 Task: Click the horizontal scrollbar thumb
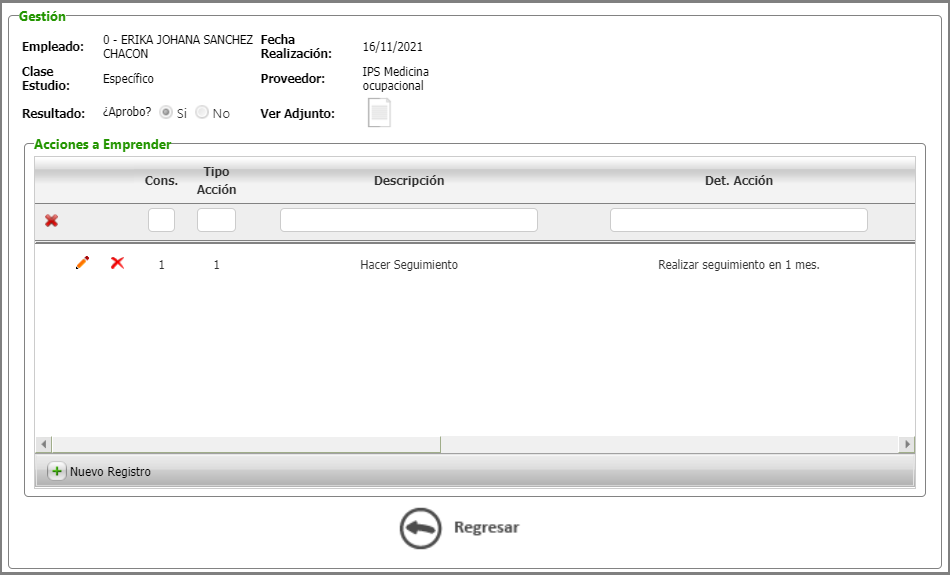coord(246,444)
